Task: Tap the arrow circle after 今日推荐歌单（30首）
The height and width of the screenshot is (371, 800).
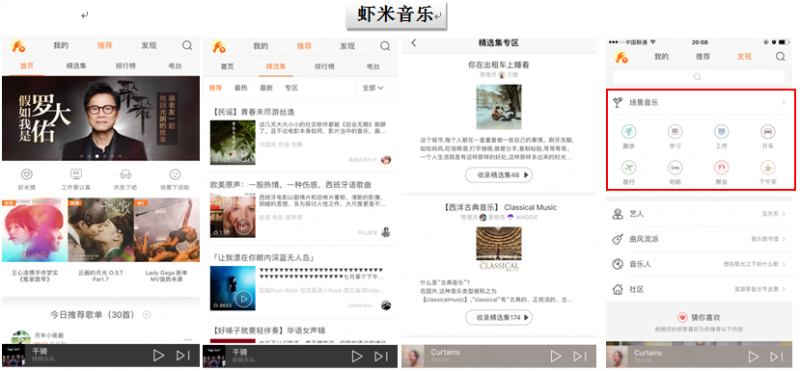Action: 147,314
